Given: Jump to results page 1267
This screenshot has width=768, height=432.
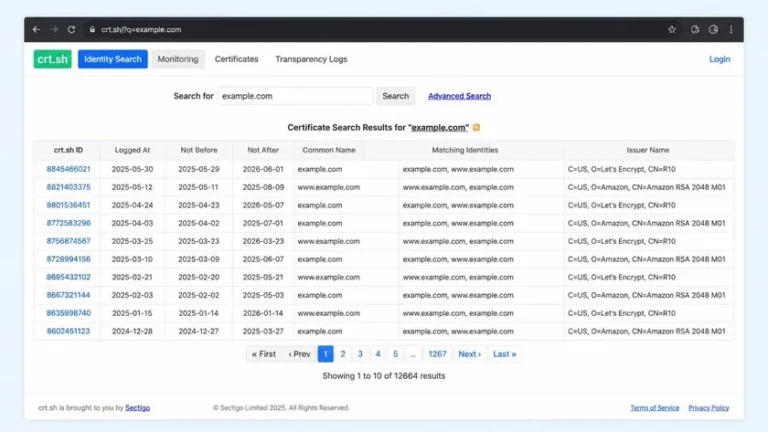Looking at the screenshot, I should (x=437, y=354).
